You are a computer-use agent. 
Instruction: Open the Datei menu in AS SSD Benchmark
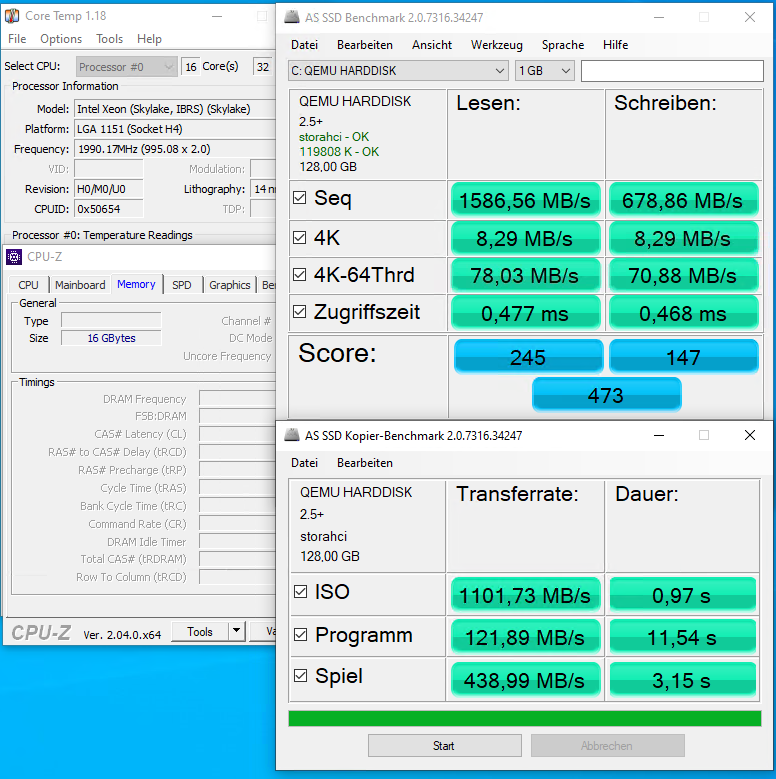(x=305, y=45)
